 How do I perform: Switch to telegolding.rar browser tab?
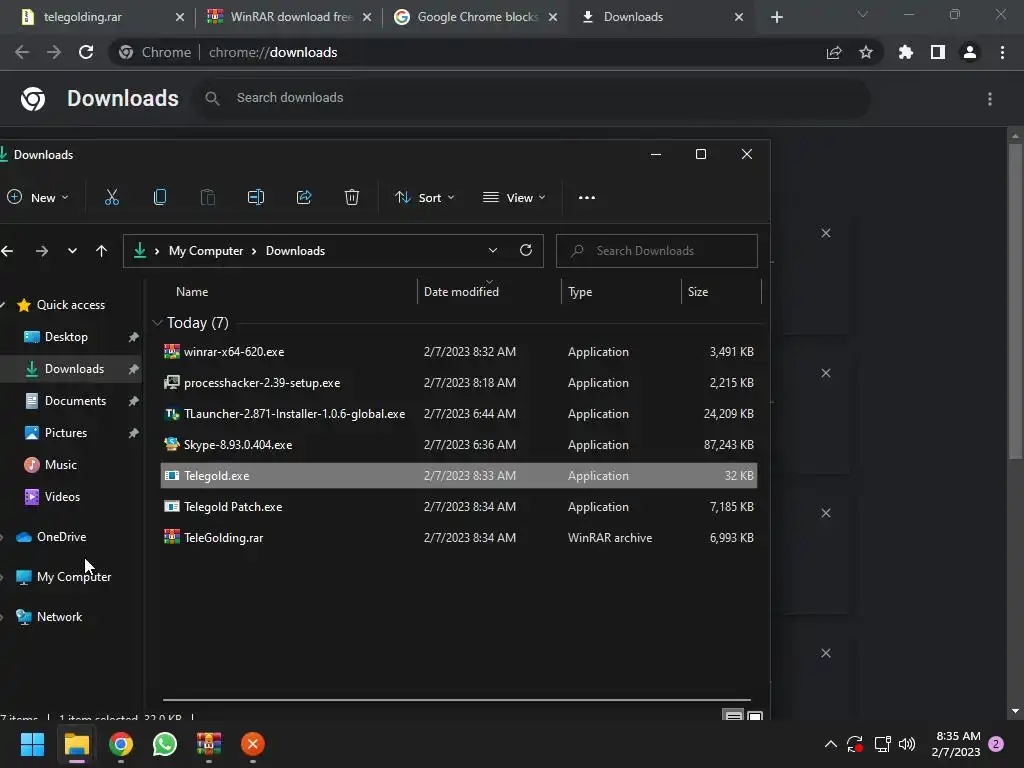82,17
